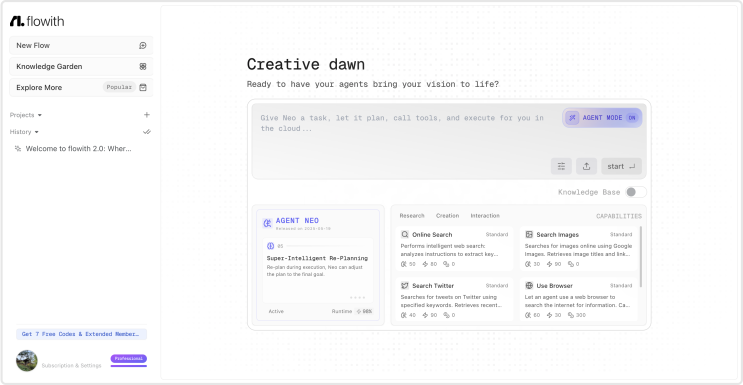The height and width of the screenshot is (385, 743).
Task: Click the Search Images picture icon
Action: (x=529, y=234)
